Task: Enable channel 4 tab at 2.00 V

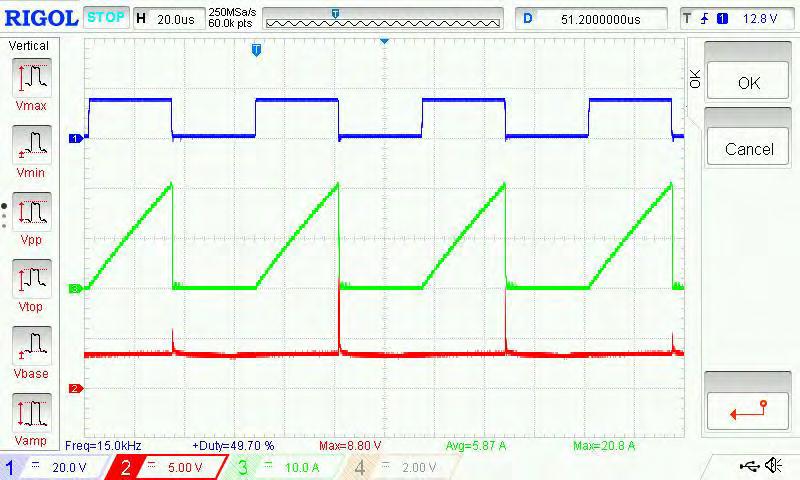Action: 399,467
